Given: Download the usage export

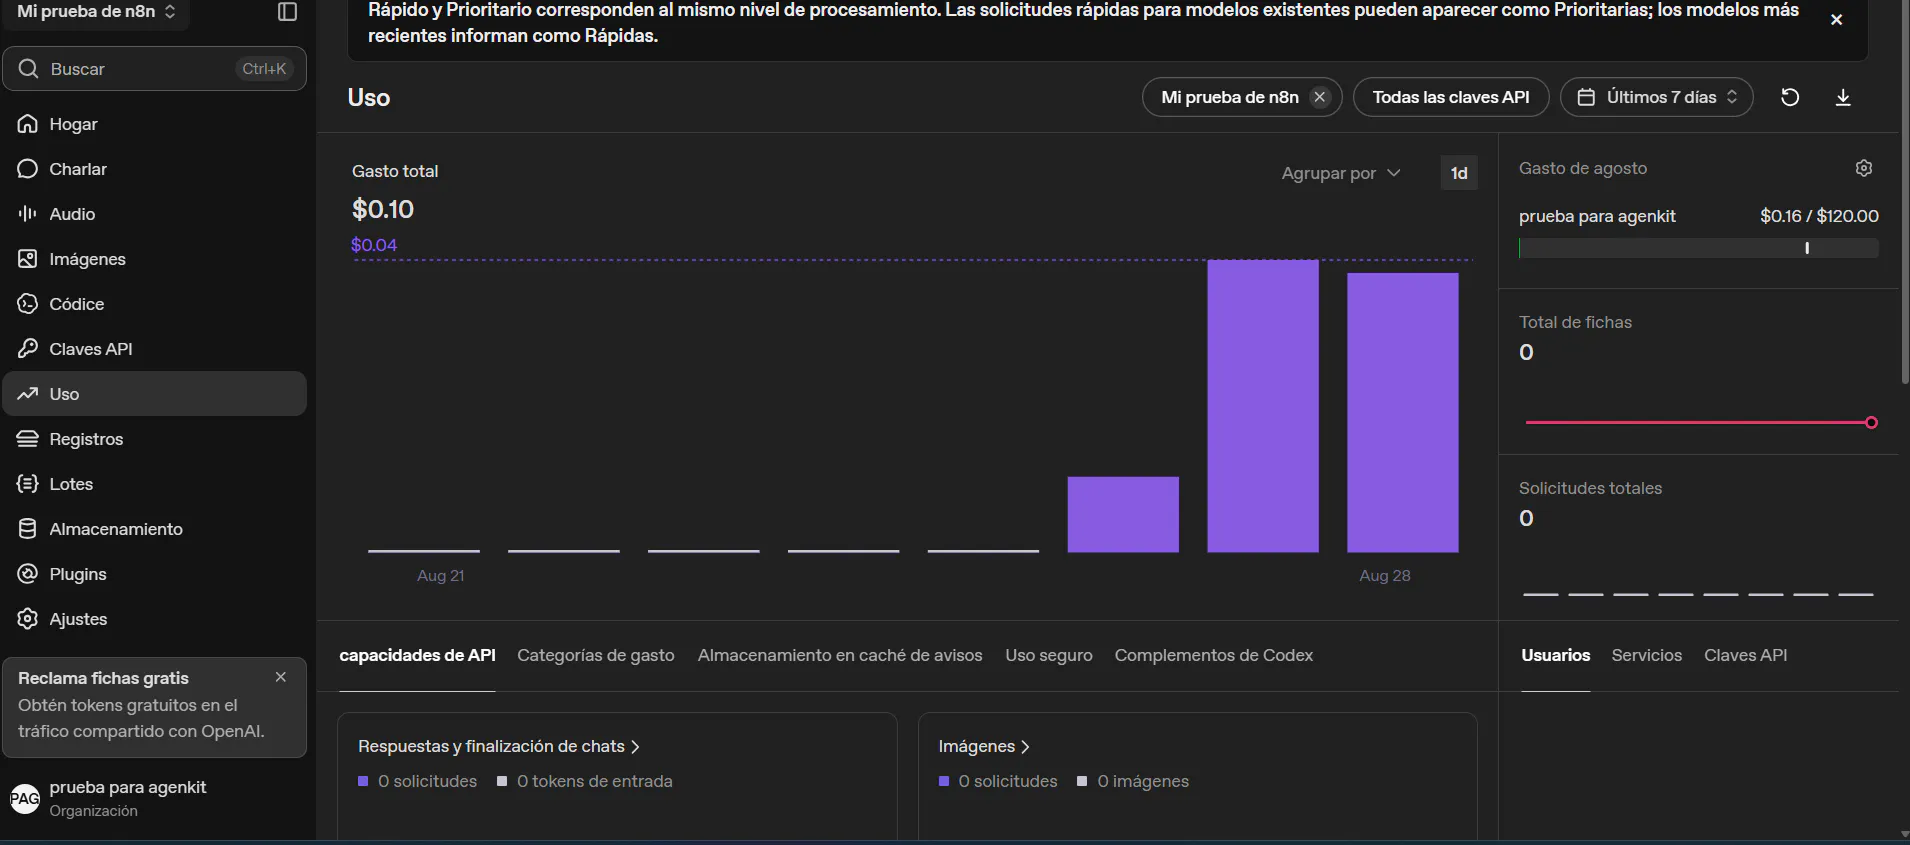Looking at the screenshot, I should 1843,97.
